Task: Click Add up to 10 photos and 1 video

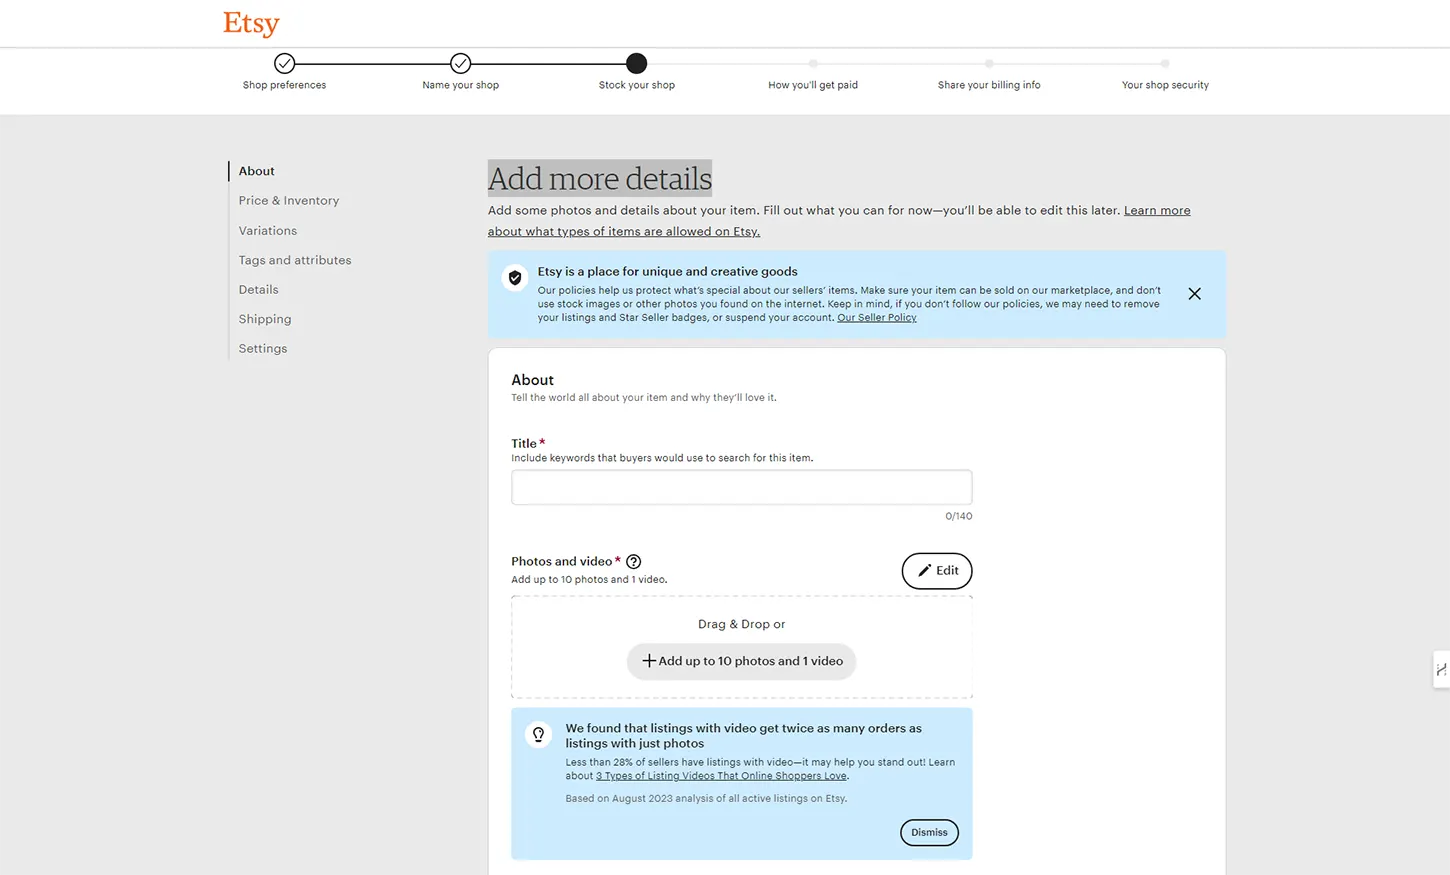Action: click(741, 661)
